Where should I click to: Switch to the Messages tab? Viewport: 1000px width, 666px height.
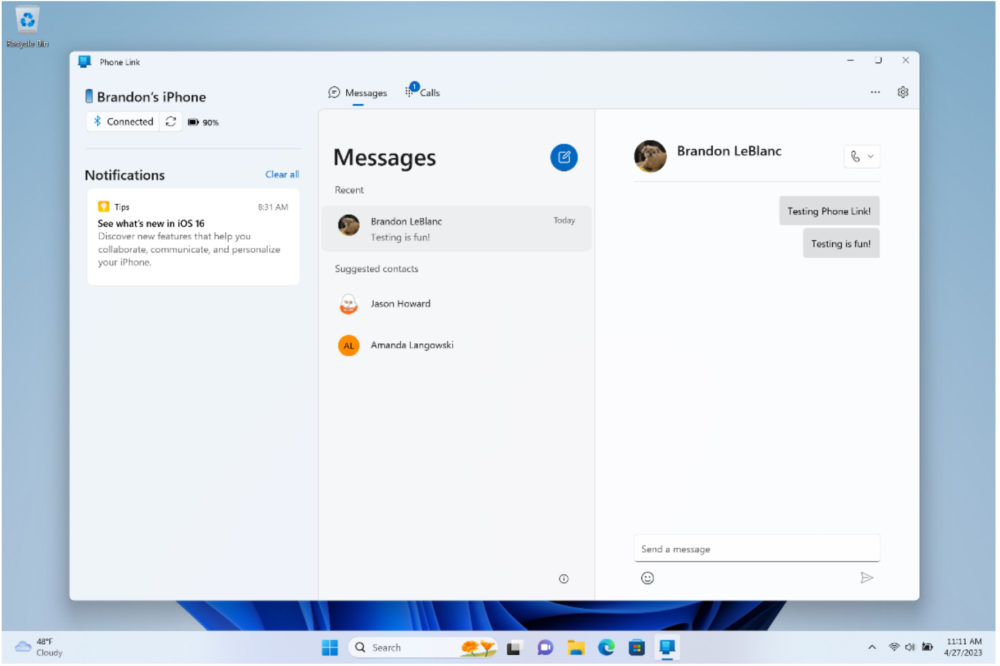point(358,93)
